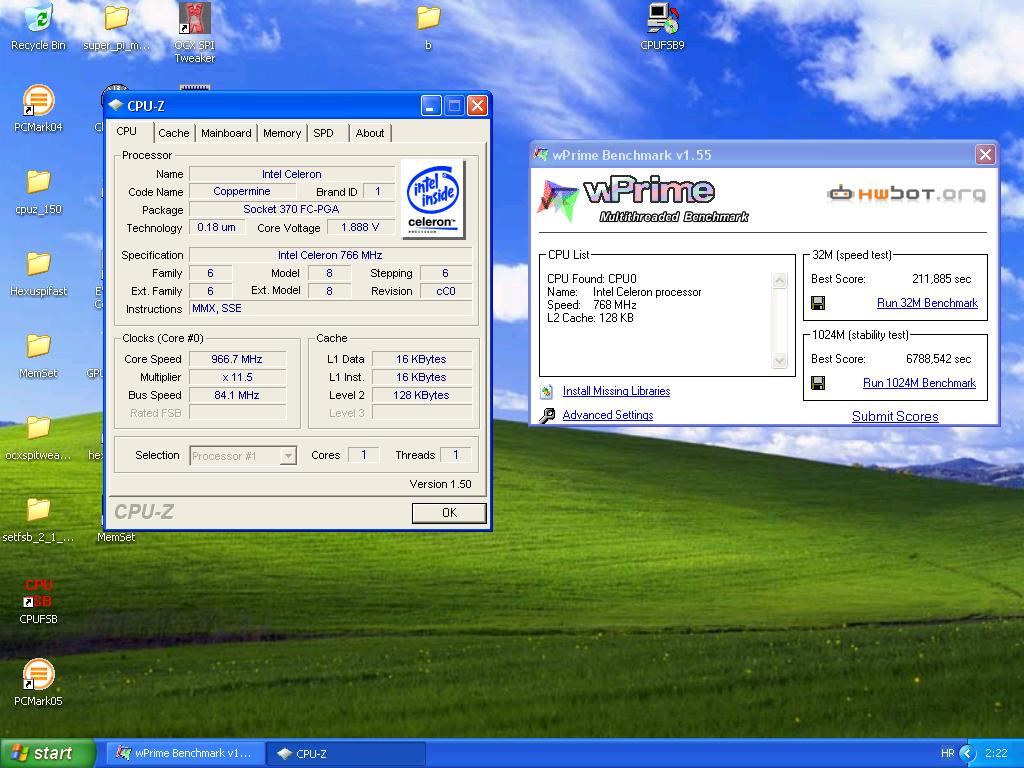The width and height of the screenshot is (1024, 768).
Task: Click the Level 2 cache value 128 KBytes
Action: pyautogui.click(x=422, y=395)
